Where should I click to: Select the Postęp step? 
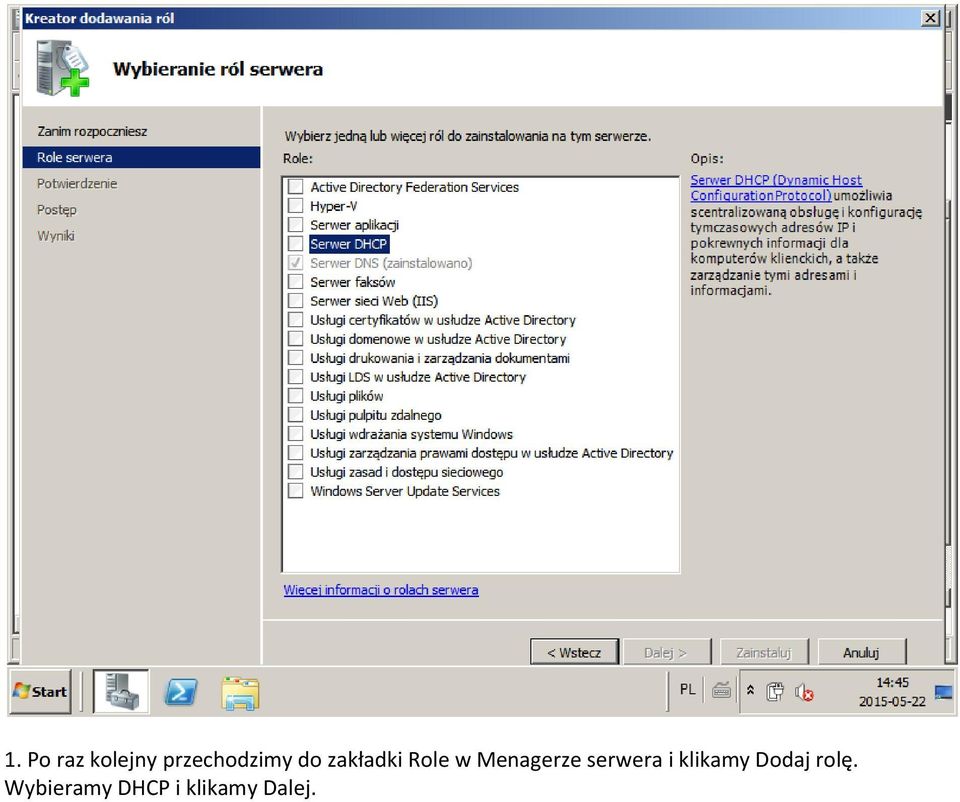tap(56, 210)
